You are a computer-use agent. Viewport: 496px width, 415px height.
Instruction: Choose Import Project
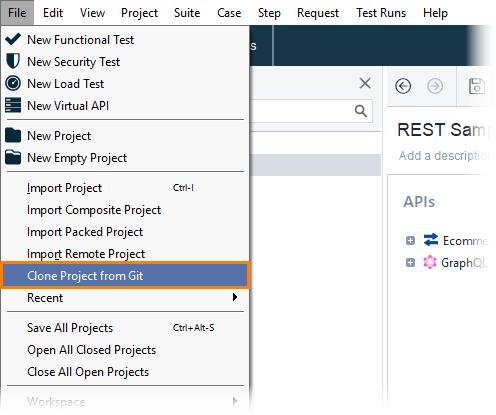click(x=125, y=188)
